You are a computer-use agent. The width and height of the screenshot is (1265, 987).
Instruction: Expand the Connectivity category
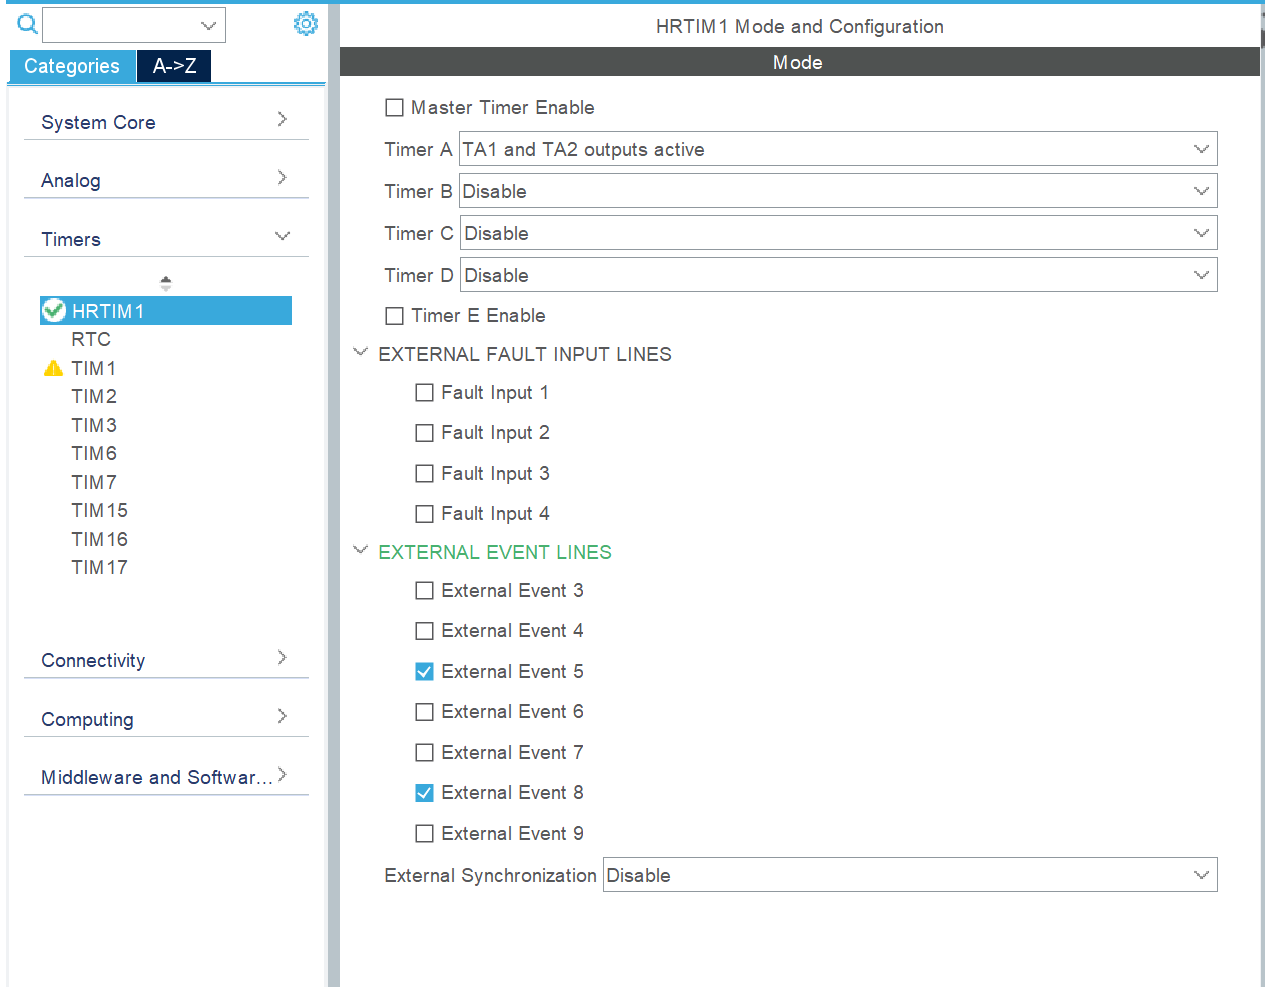(165, 660)
